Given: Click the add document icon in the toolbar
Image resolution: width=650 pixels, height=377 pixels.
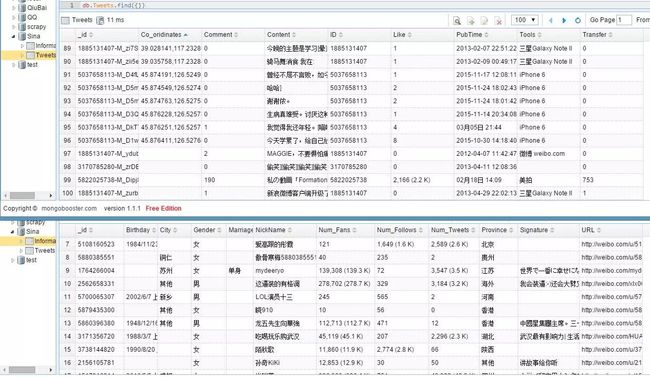Looking at the screenshot, I should pos(471,20).
